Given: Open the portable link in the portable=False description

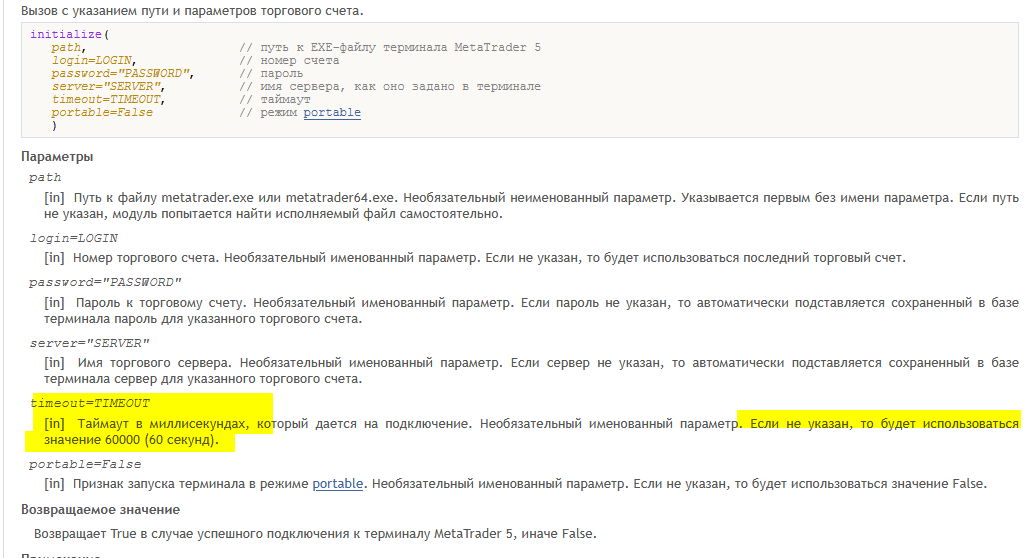Looking at the screenshot, I should click(x=337, y=484).
